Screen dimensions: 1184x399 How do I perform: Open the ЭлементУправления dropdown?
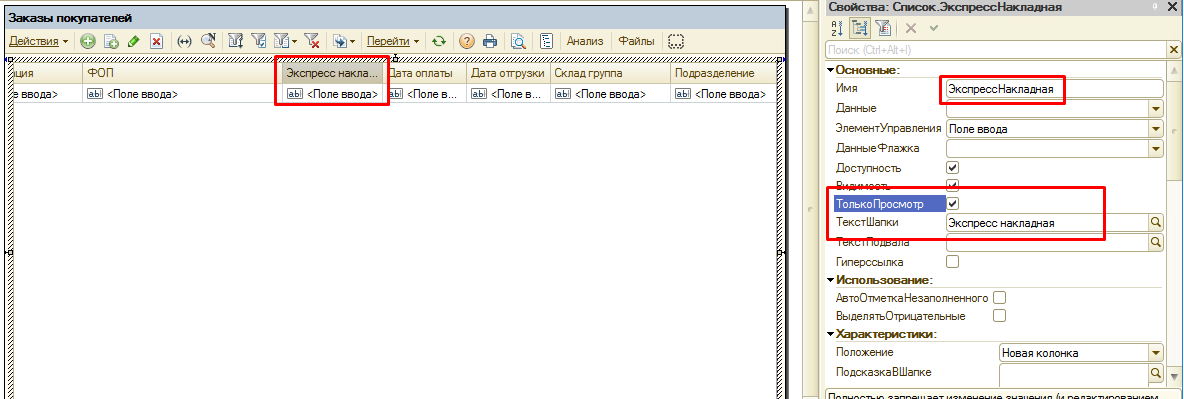[x=1156, y=128]
